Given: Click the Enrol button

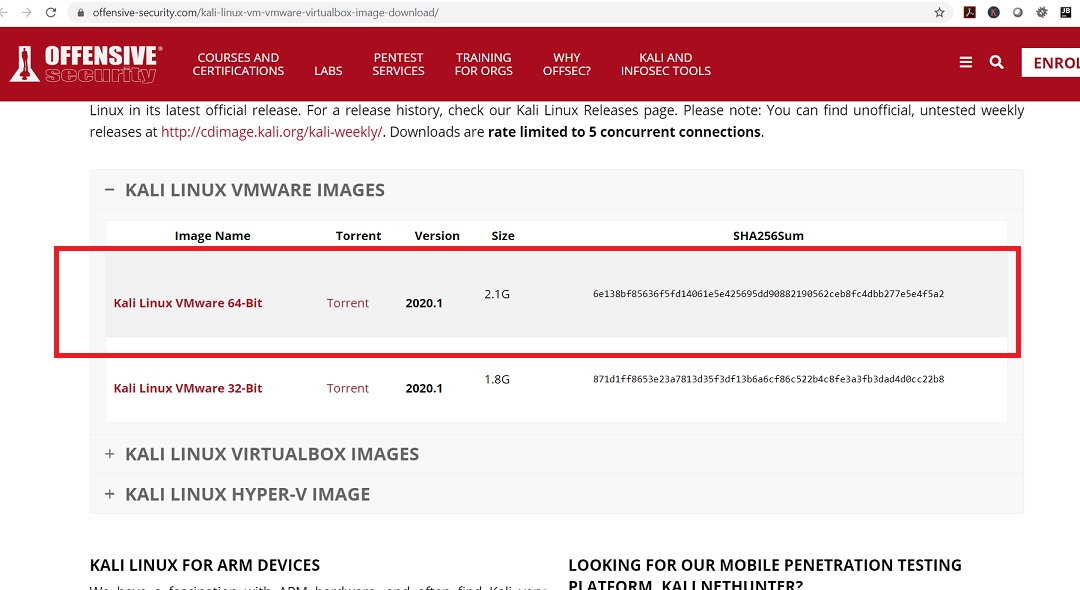Looking at the screenshot, I should click(1051, 63).
